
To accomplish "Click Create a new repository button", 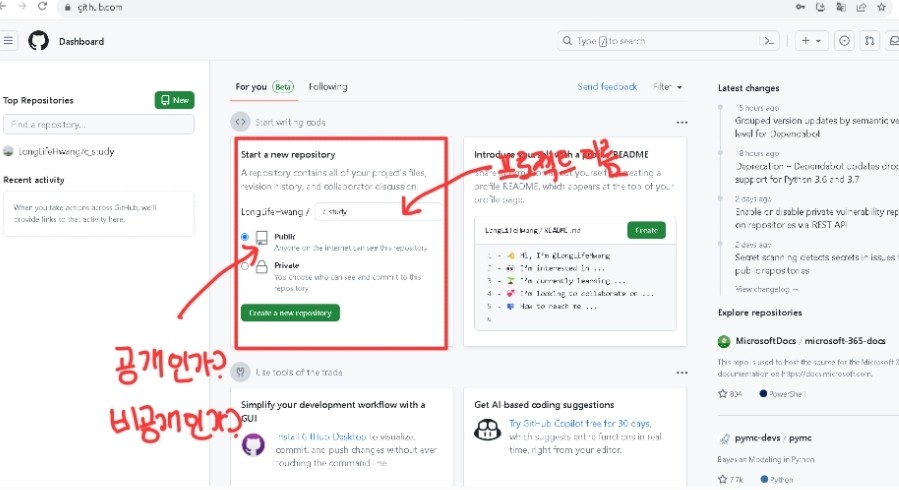I will click(x=290, y=313).
